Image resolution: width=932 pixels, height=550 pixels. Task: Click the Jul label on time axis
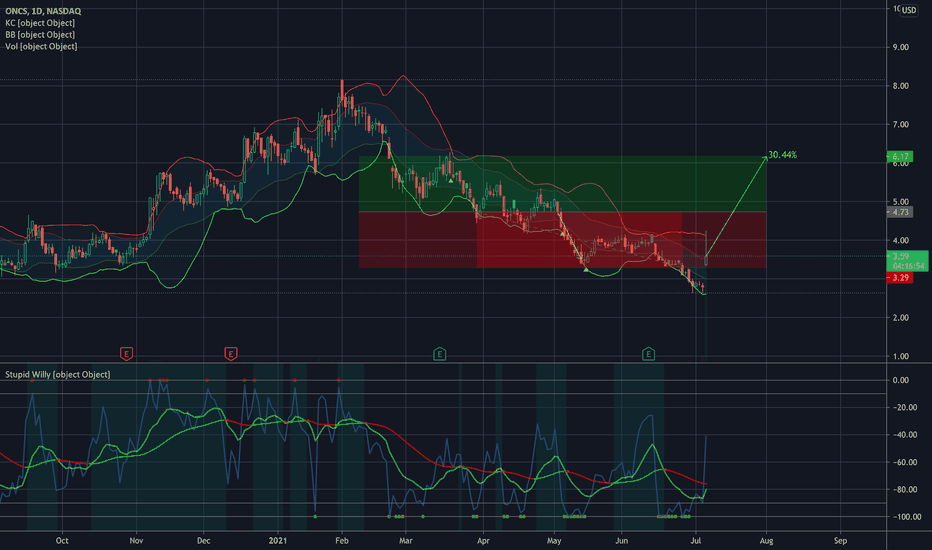point(696,540)
